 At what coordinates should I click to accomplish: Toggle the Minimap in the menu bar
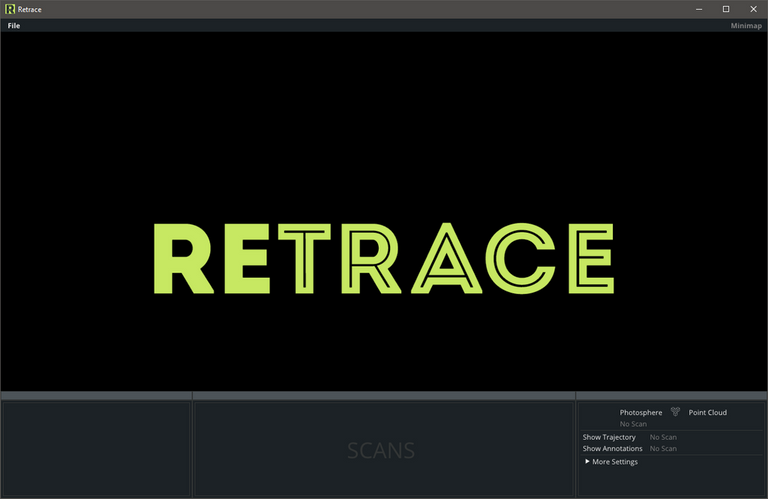point(746,25)
